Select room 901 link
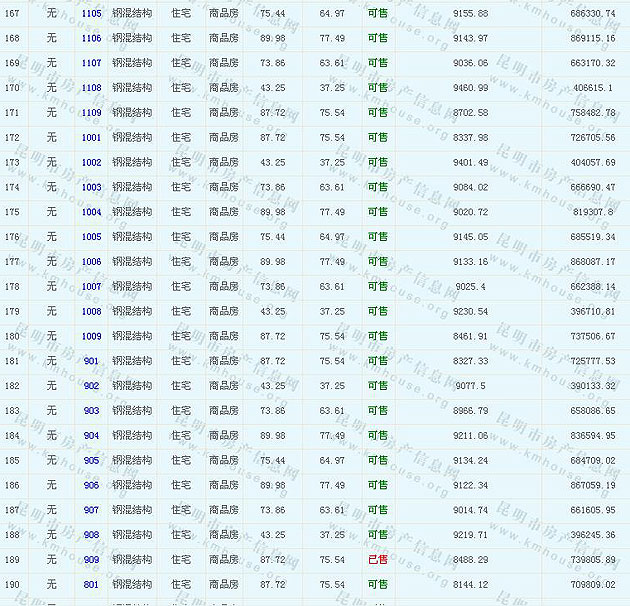This screenshot has height=606, width=630. pyautogui.click(x=91, y=361)
